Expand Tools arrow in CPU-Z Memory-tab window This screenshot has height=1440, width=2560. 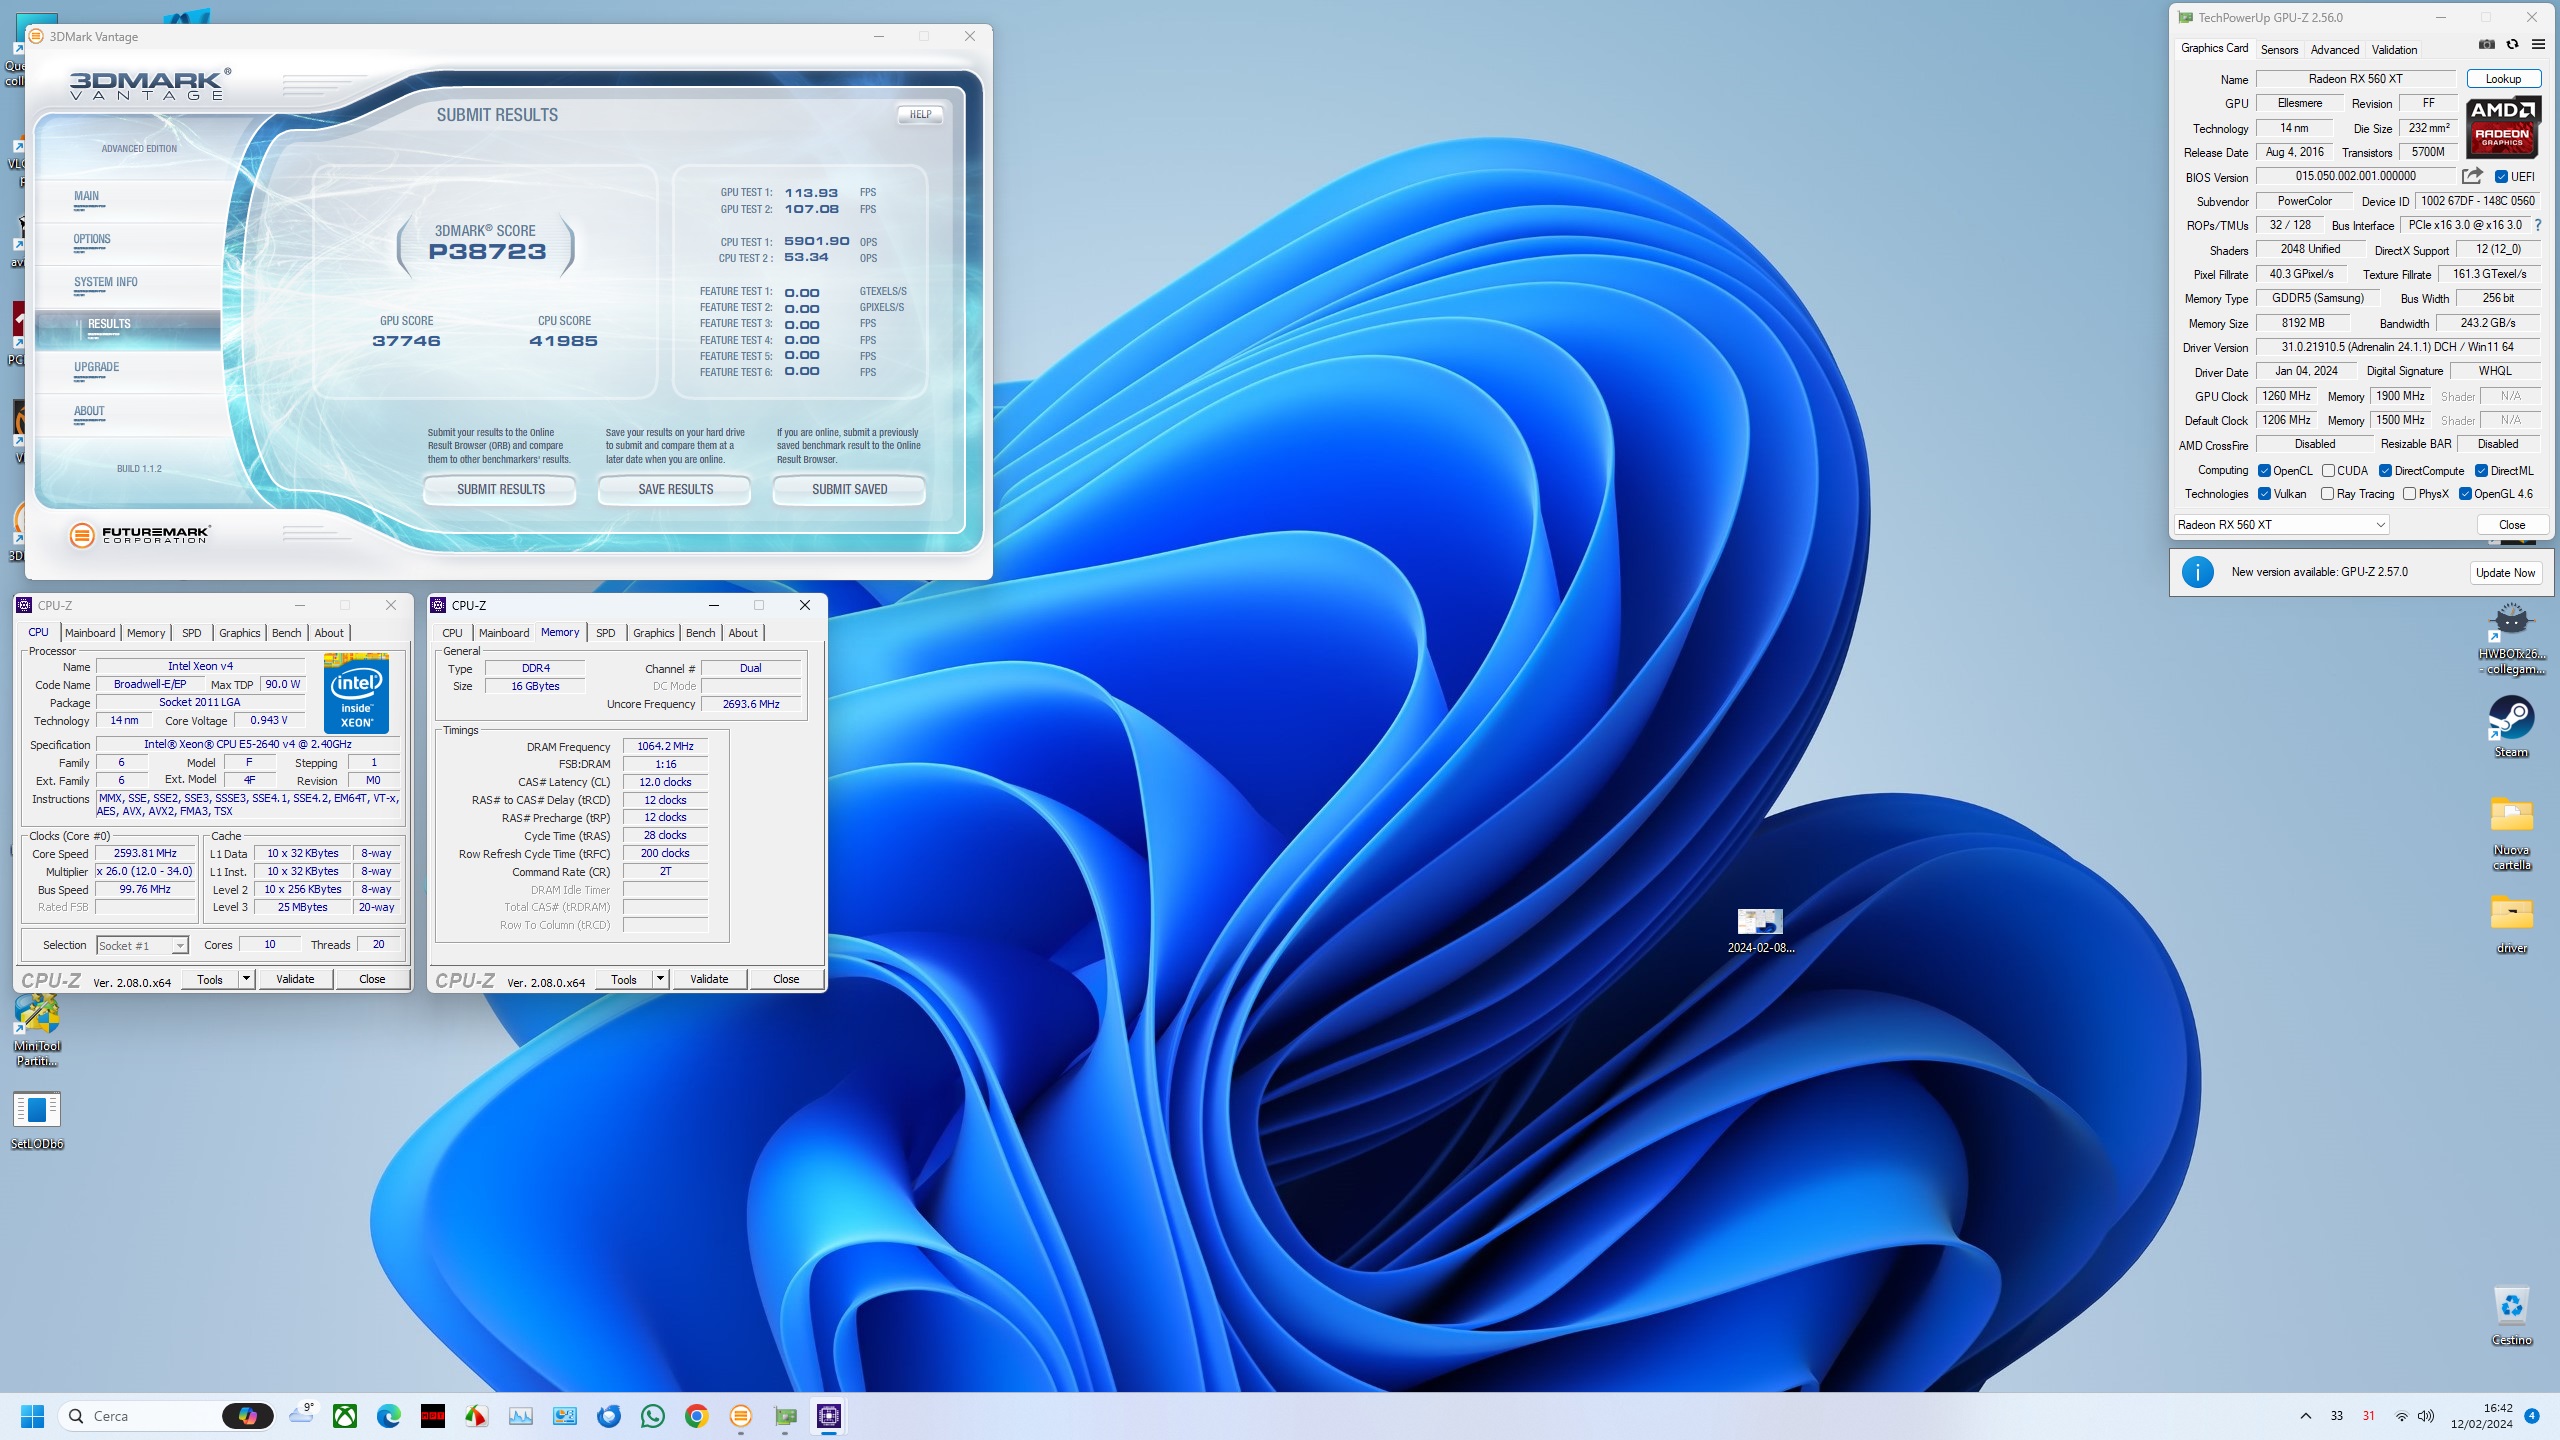tap(660, 979)
